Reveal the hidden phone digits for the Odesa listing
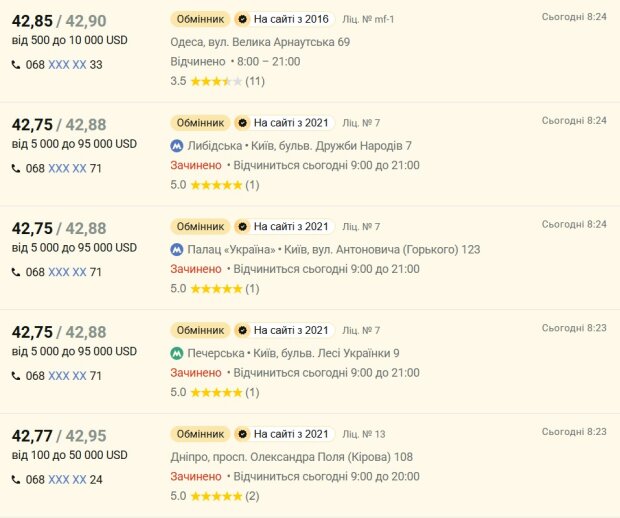 pyautogui.click(x=67, y=65)
